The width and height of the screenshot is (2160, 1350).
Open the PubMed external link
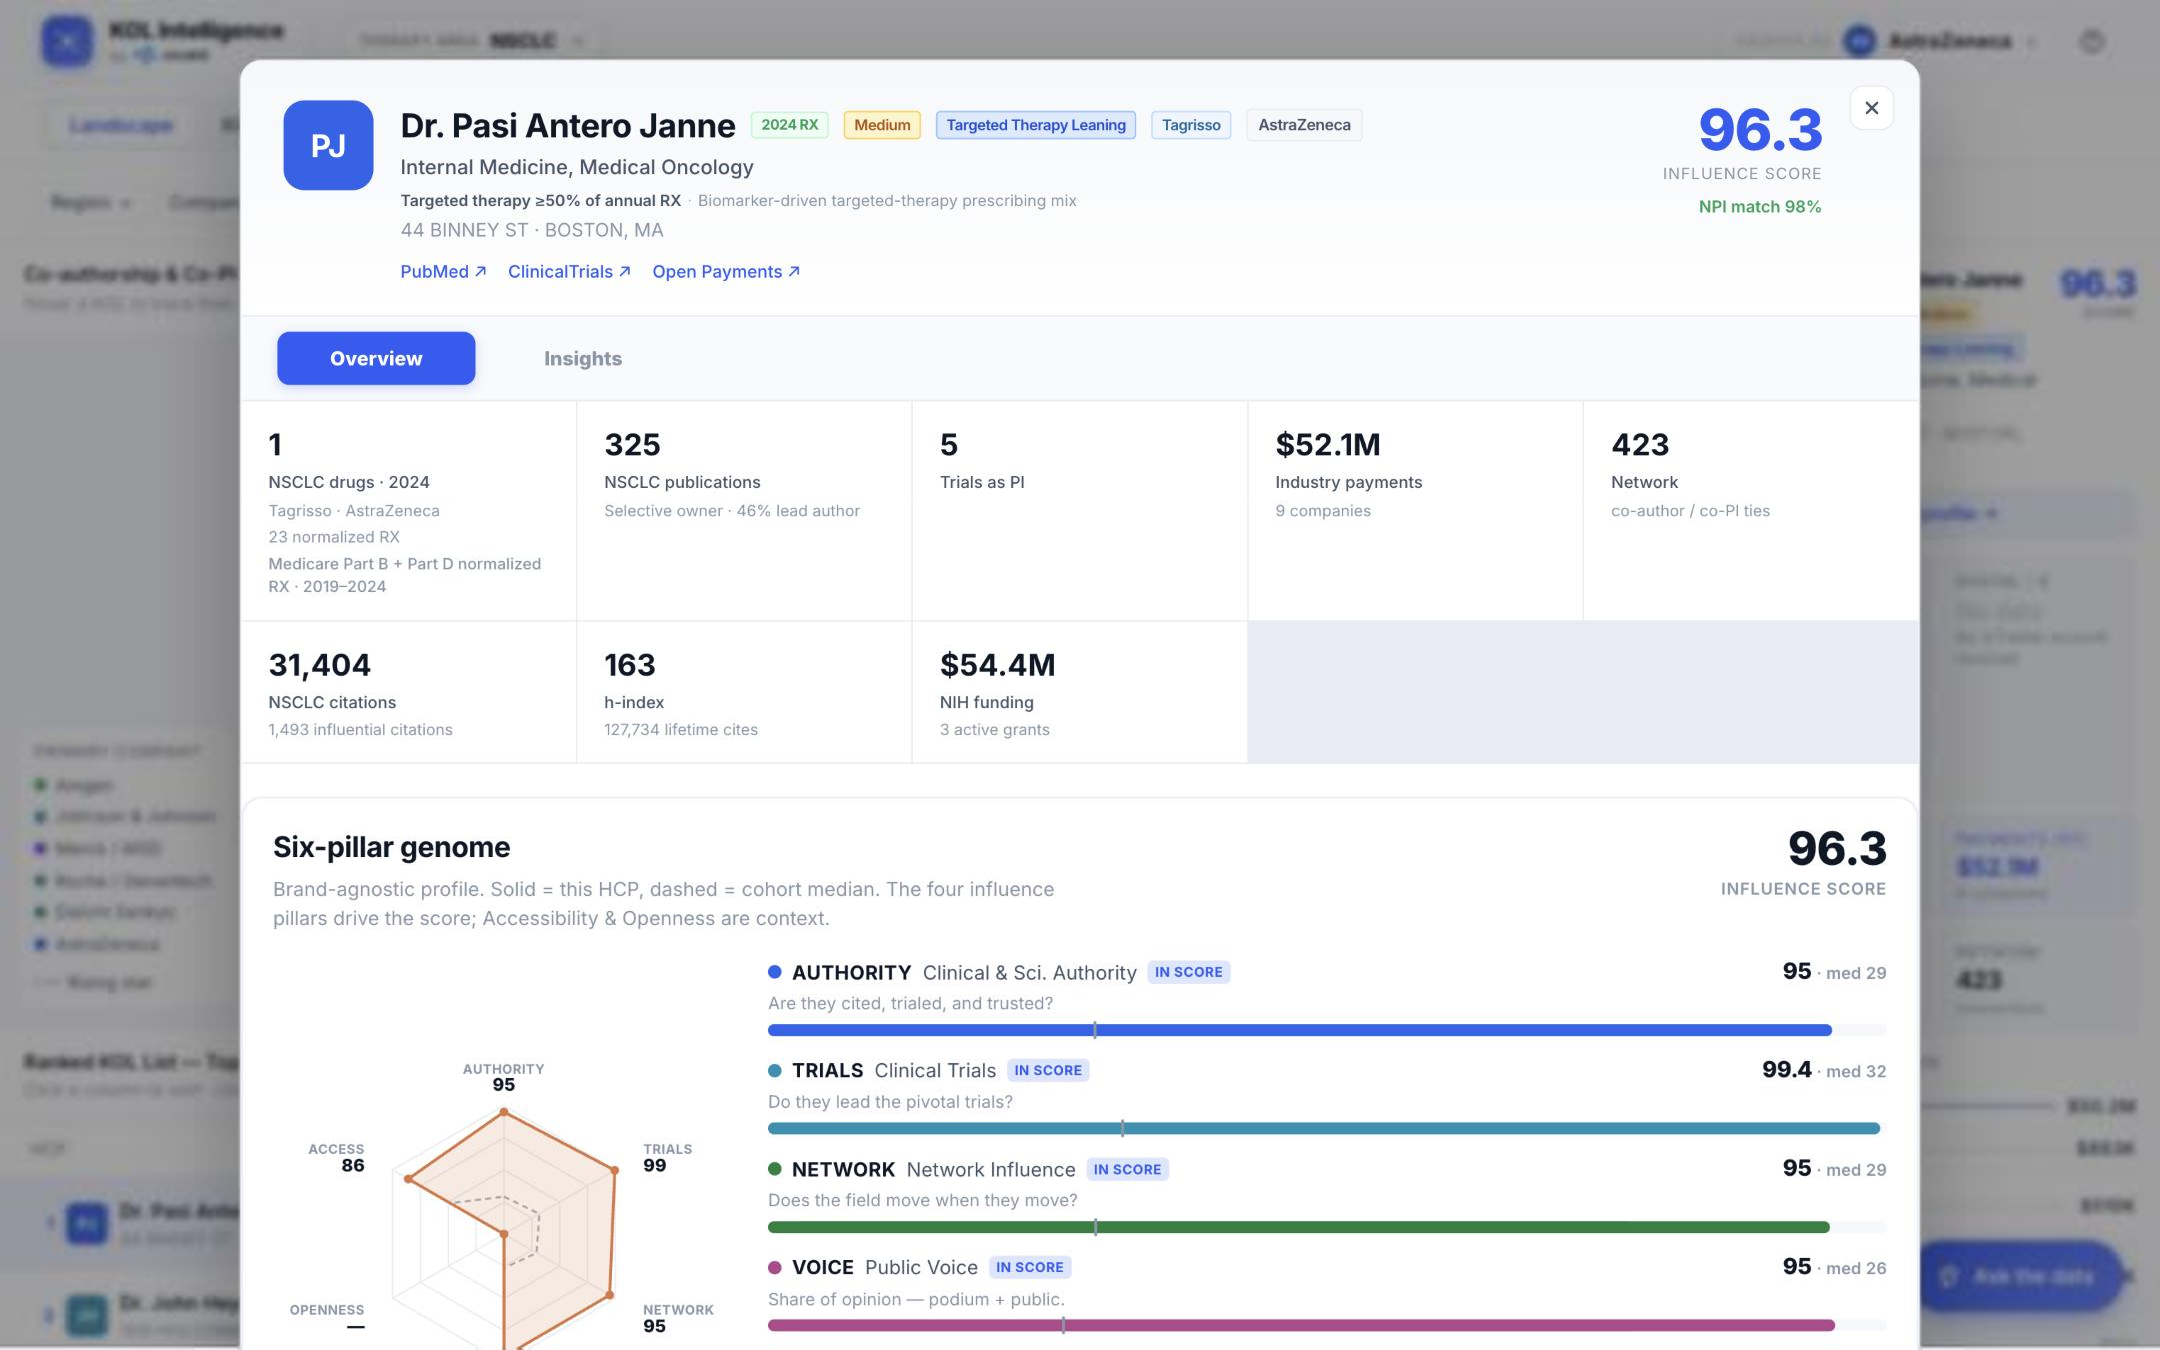coord(443,271)
